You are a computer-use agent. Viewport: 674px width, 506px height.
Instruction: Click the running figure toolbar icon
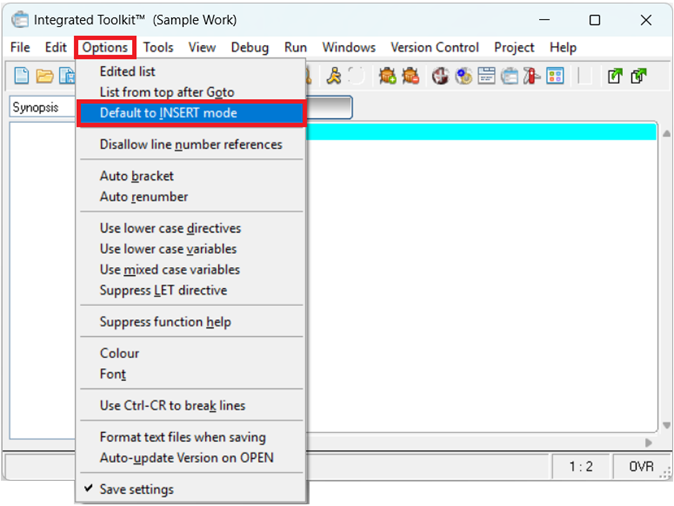pyautogui.click(x=334, y=76)
